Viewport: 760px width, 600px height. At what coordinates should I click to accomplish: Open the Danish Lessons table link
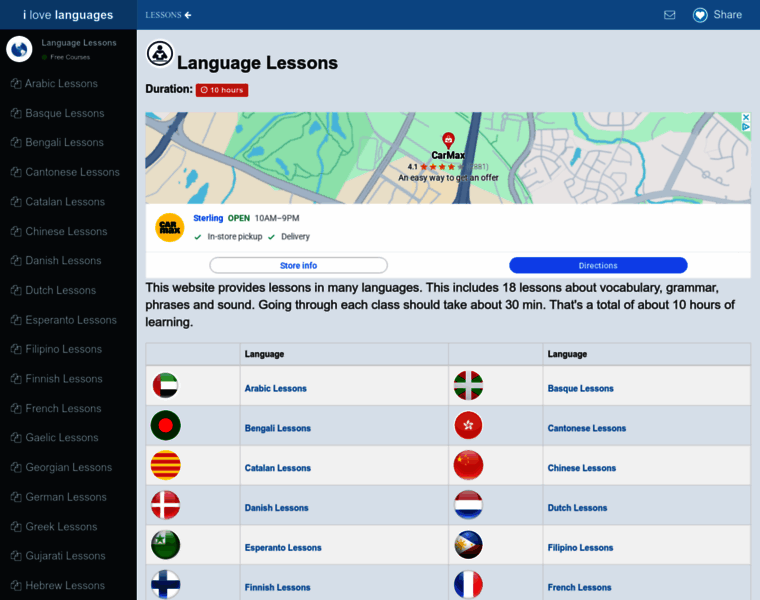pyautogui.click(x=276, y=507)
